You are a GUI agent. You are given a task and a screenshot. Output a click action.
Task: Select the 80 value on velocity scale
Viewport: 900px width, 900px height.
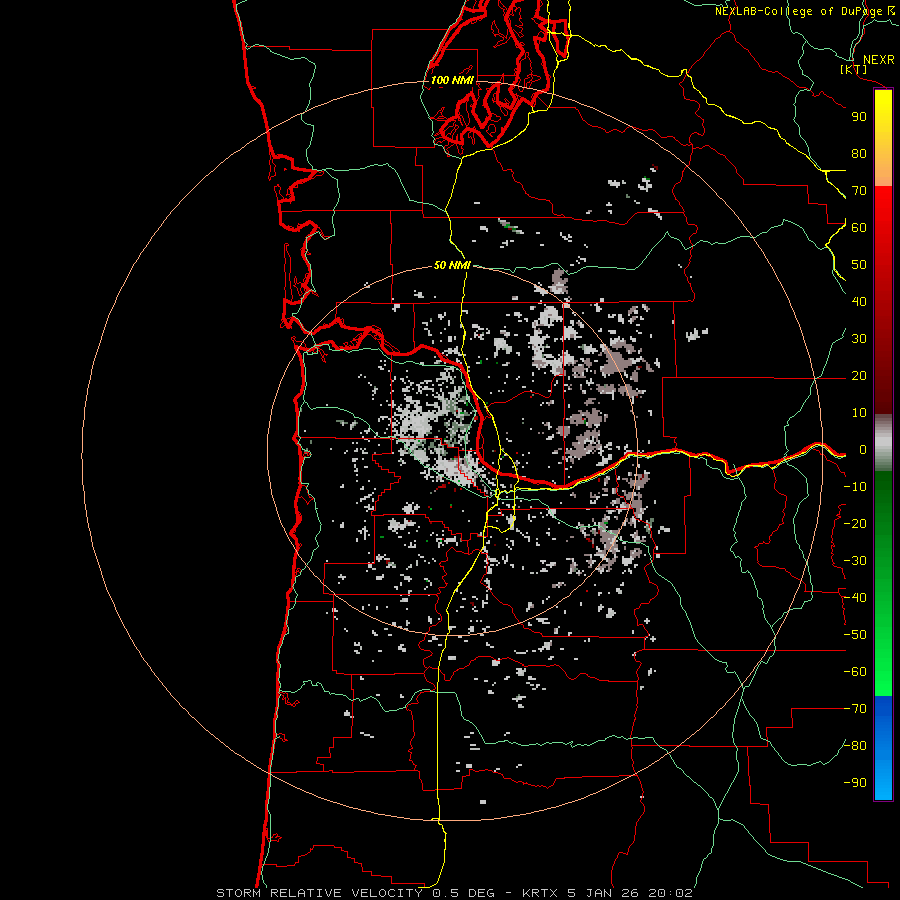point(859,153)
